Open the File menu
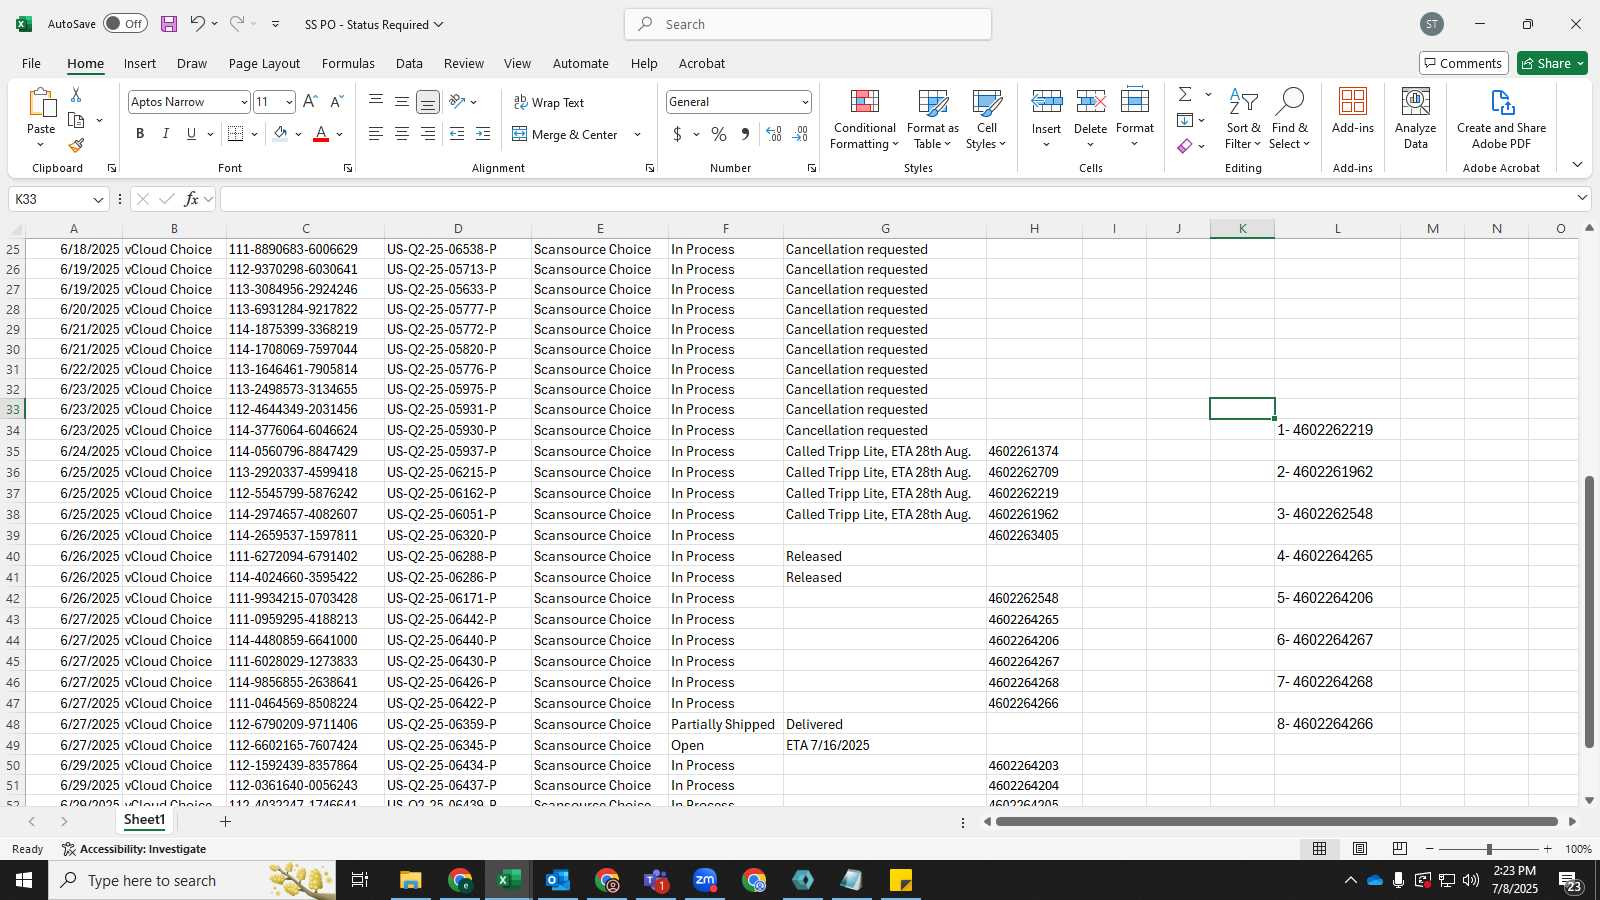Viewport: 1600px width, 900px height. [x=31, y=63]
